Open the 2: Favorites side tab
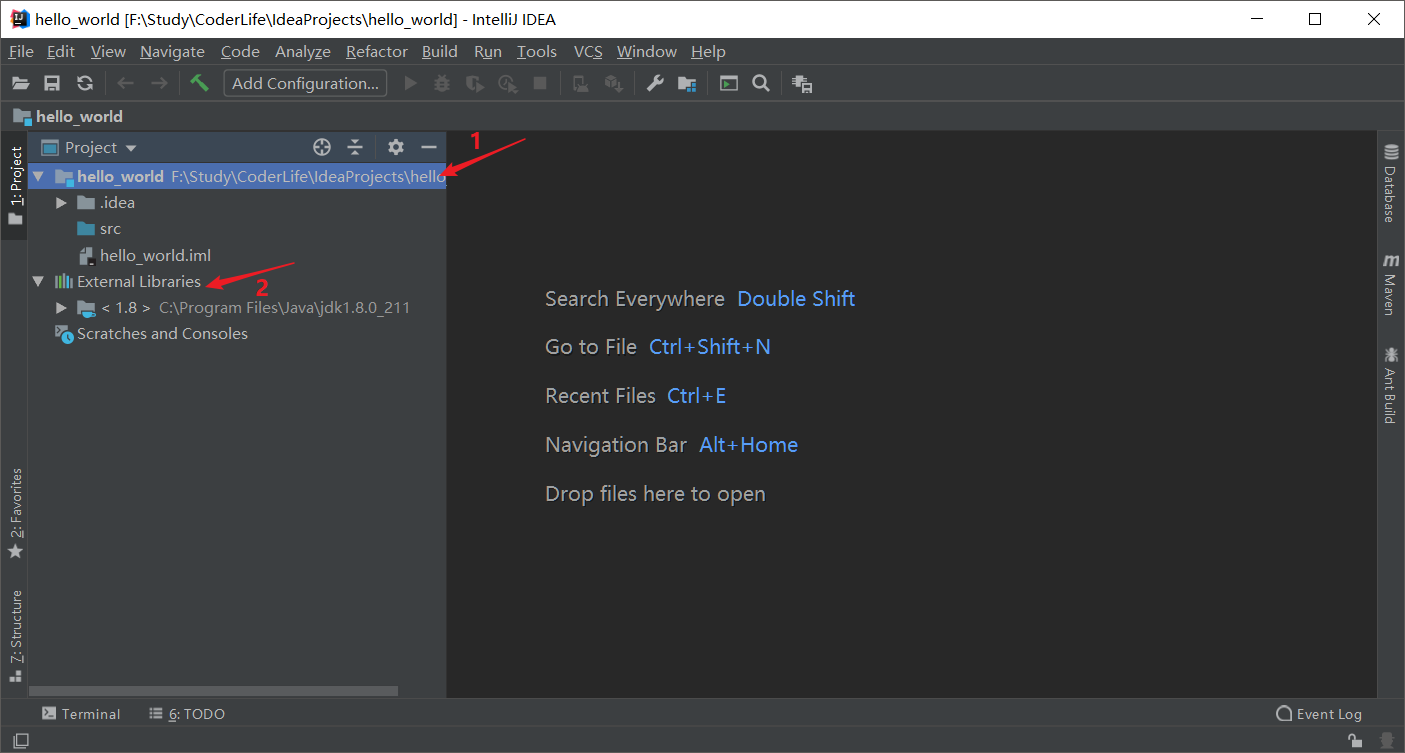 point(15,514)
